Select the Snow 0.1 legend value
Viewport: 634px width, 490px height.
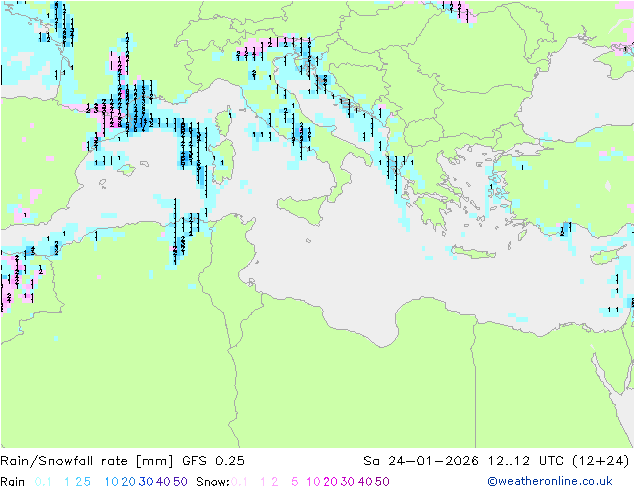click(239, 482)
